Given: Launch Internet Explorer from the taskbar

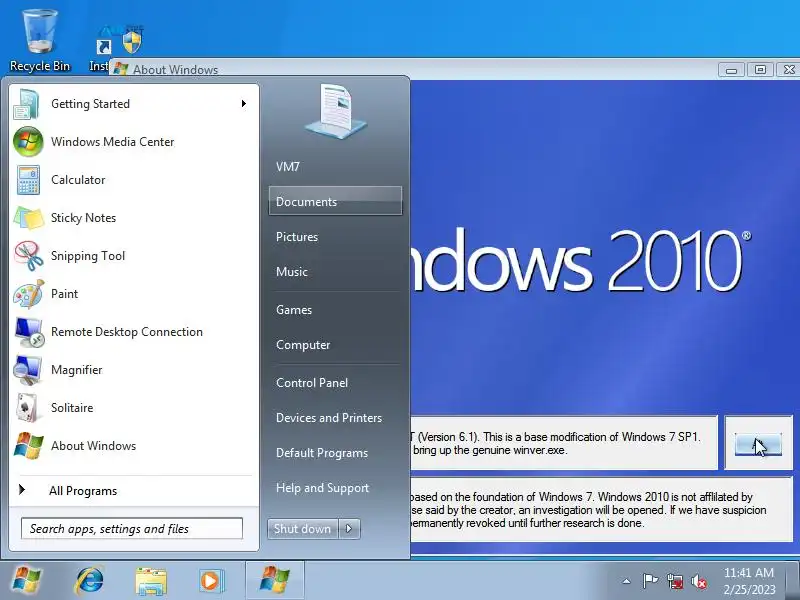Looking at the screenshot, I should (89, 581).
